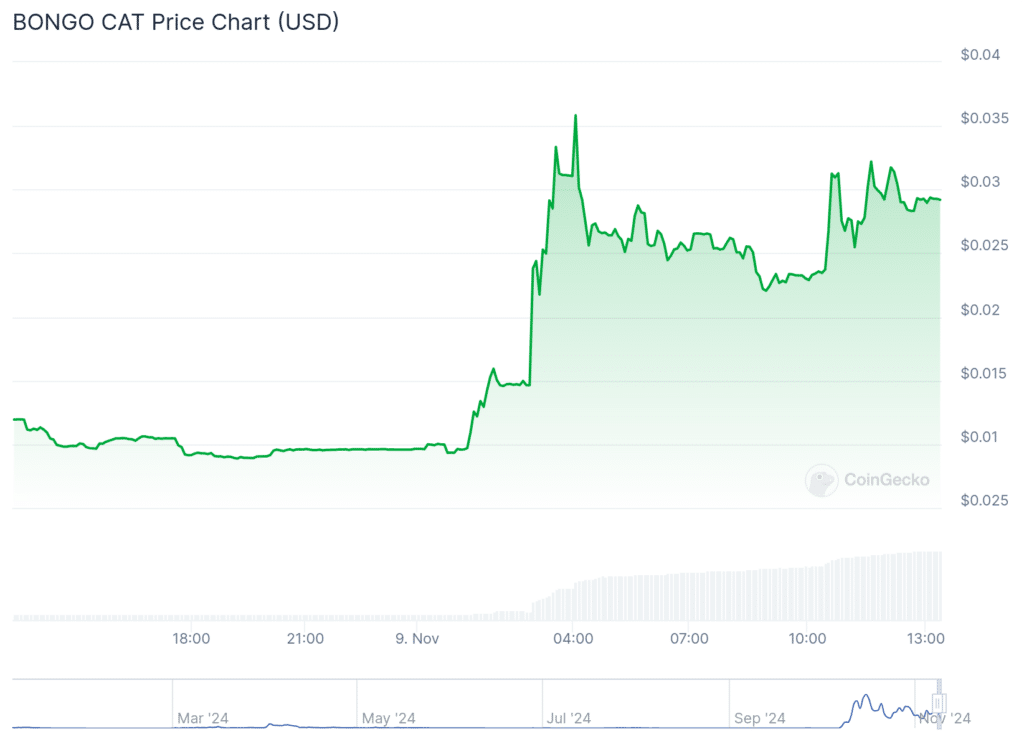This screenshot has height=747, width=1024.
Task: Click the $0.02 price axis label
Action: 981,310
